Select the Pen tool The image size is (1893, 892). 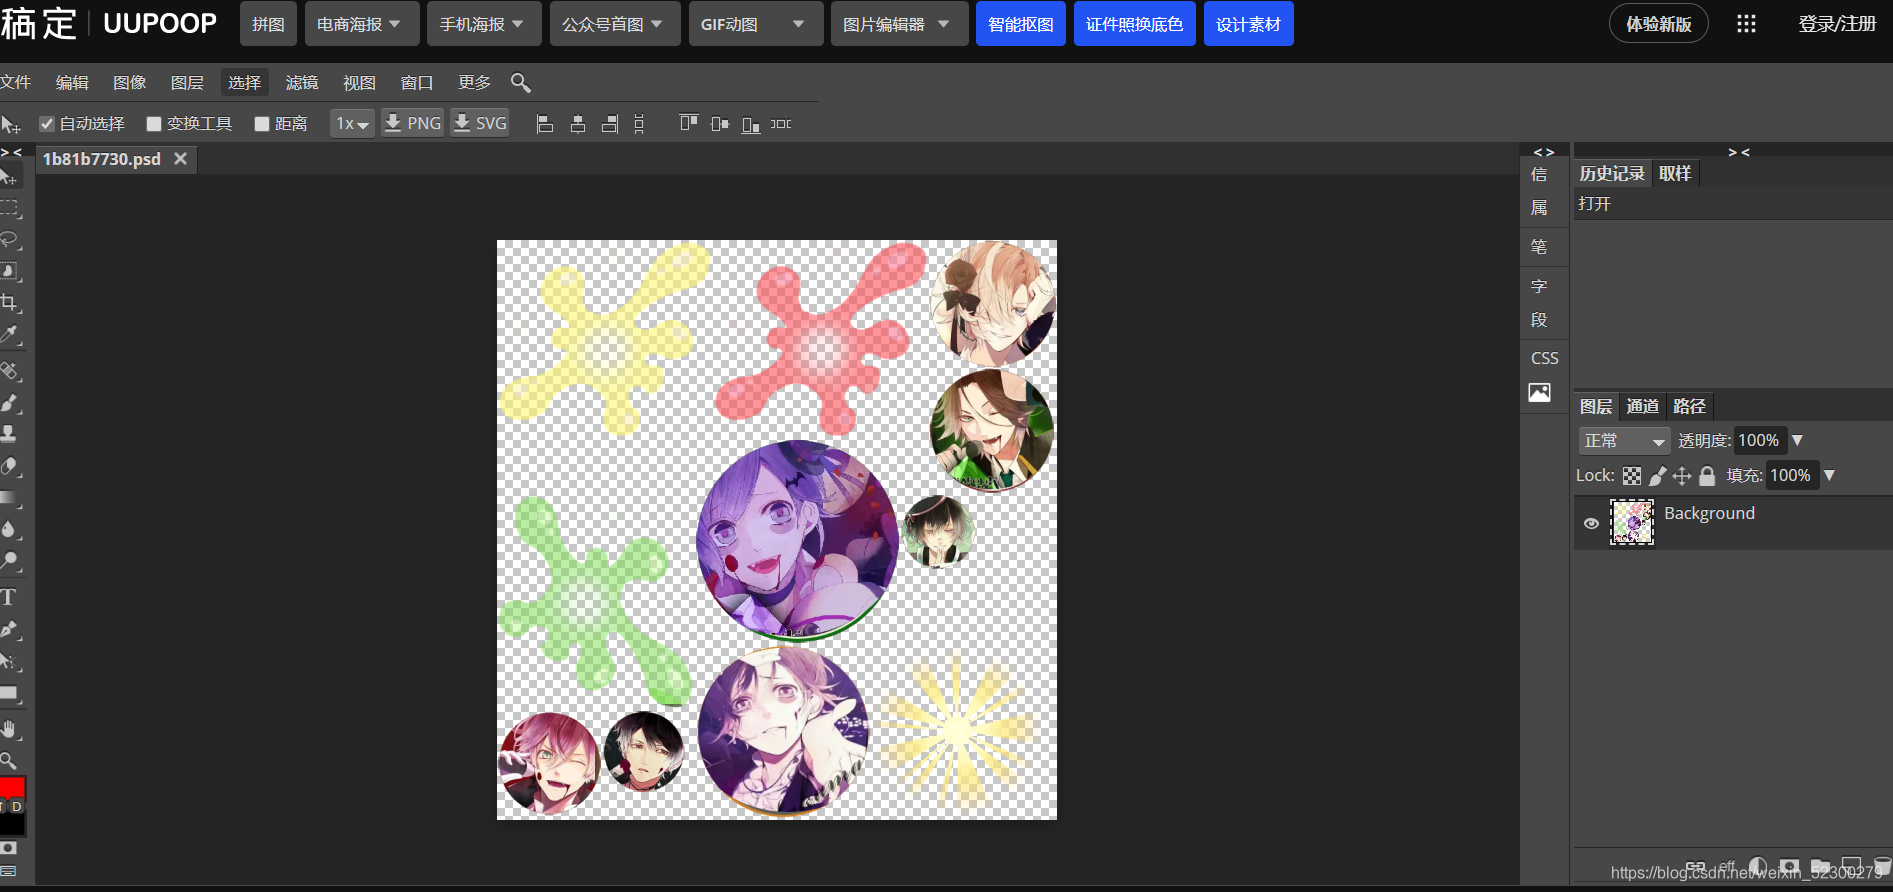click(9, 629)
